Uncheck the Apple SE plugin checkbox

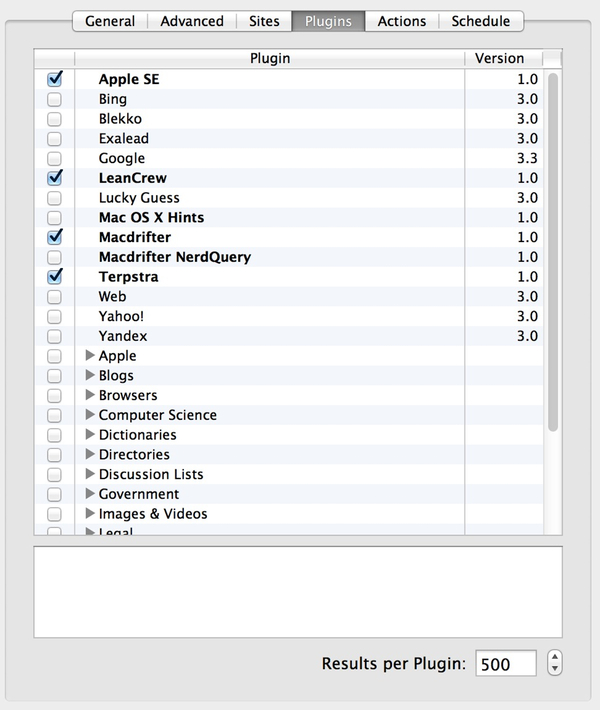pyautogui.click(x=54, y=79)
